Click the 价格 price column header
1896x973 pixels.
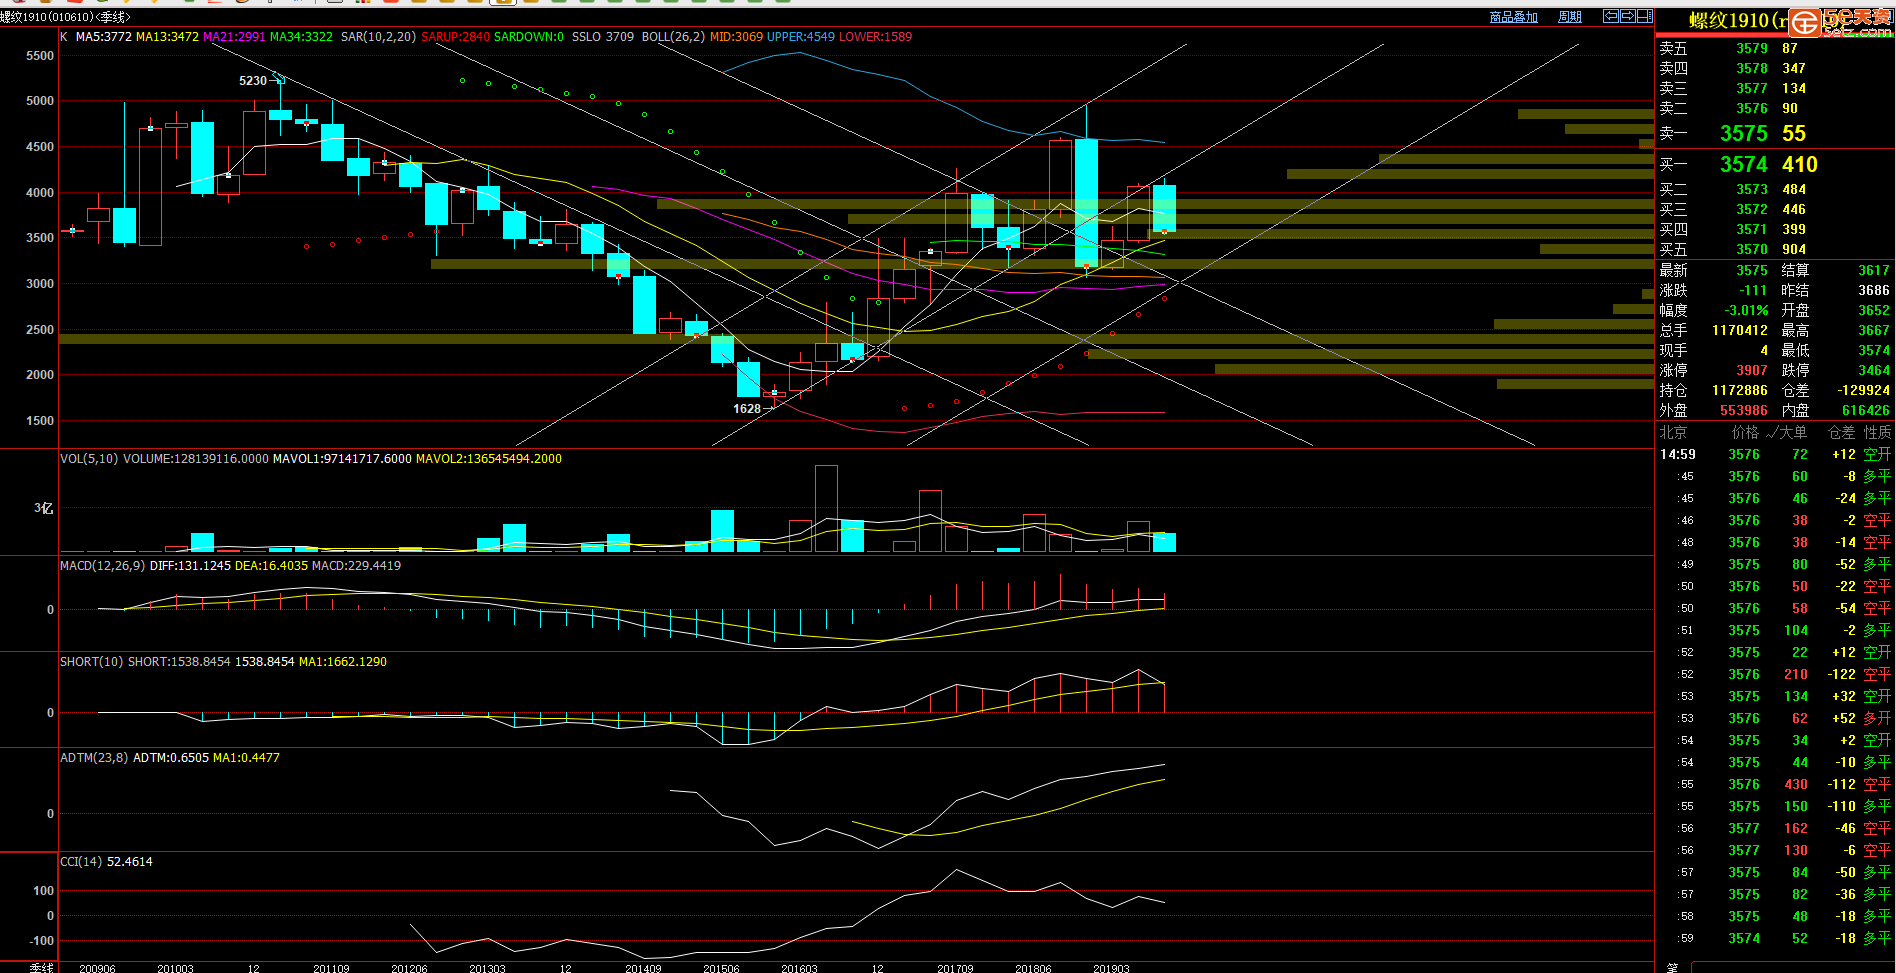pyautogui.click(x=1745, y=432)
